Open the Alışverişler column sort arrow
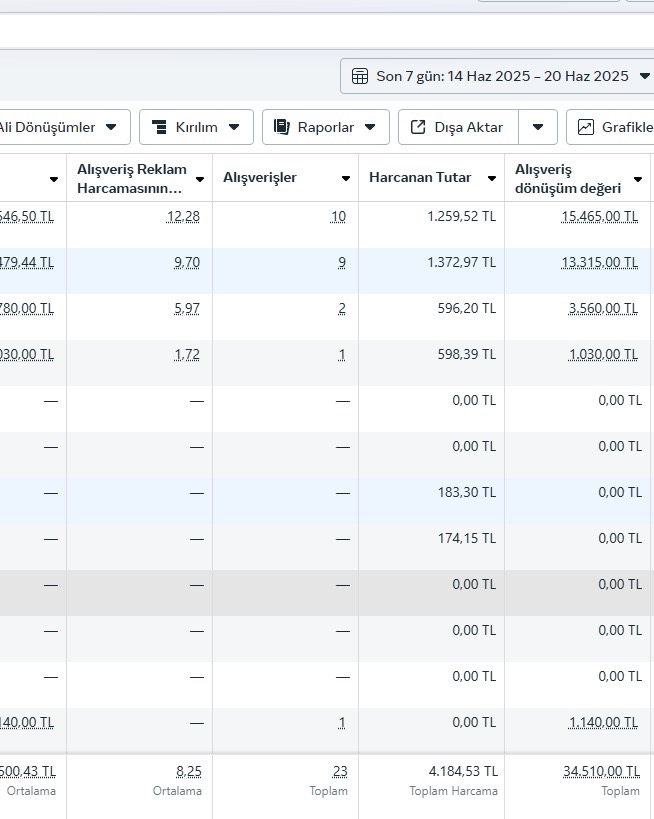The width and height of the screenshot is (654, 819). tap(345, 179)
